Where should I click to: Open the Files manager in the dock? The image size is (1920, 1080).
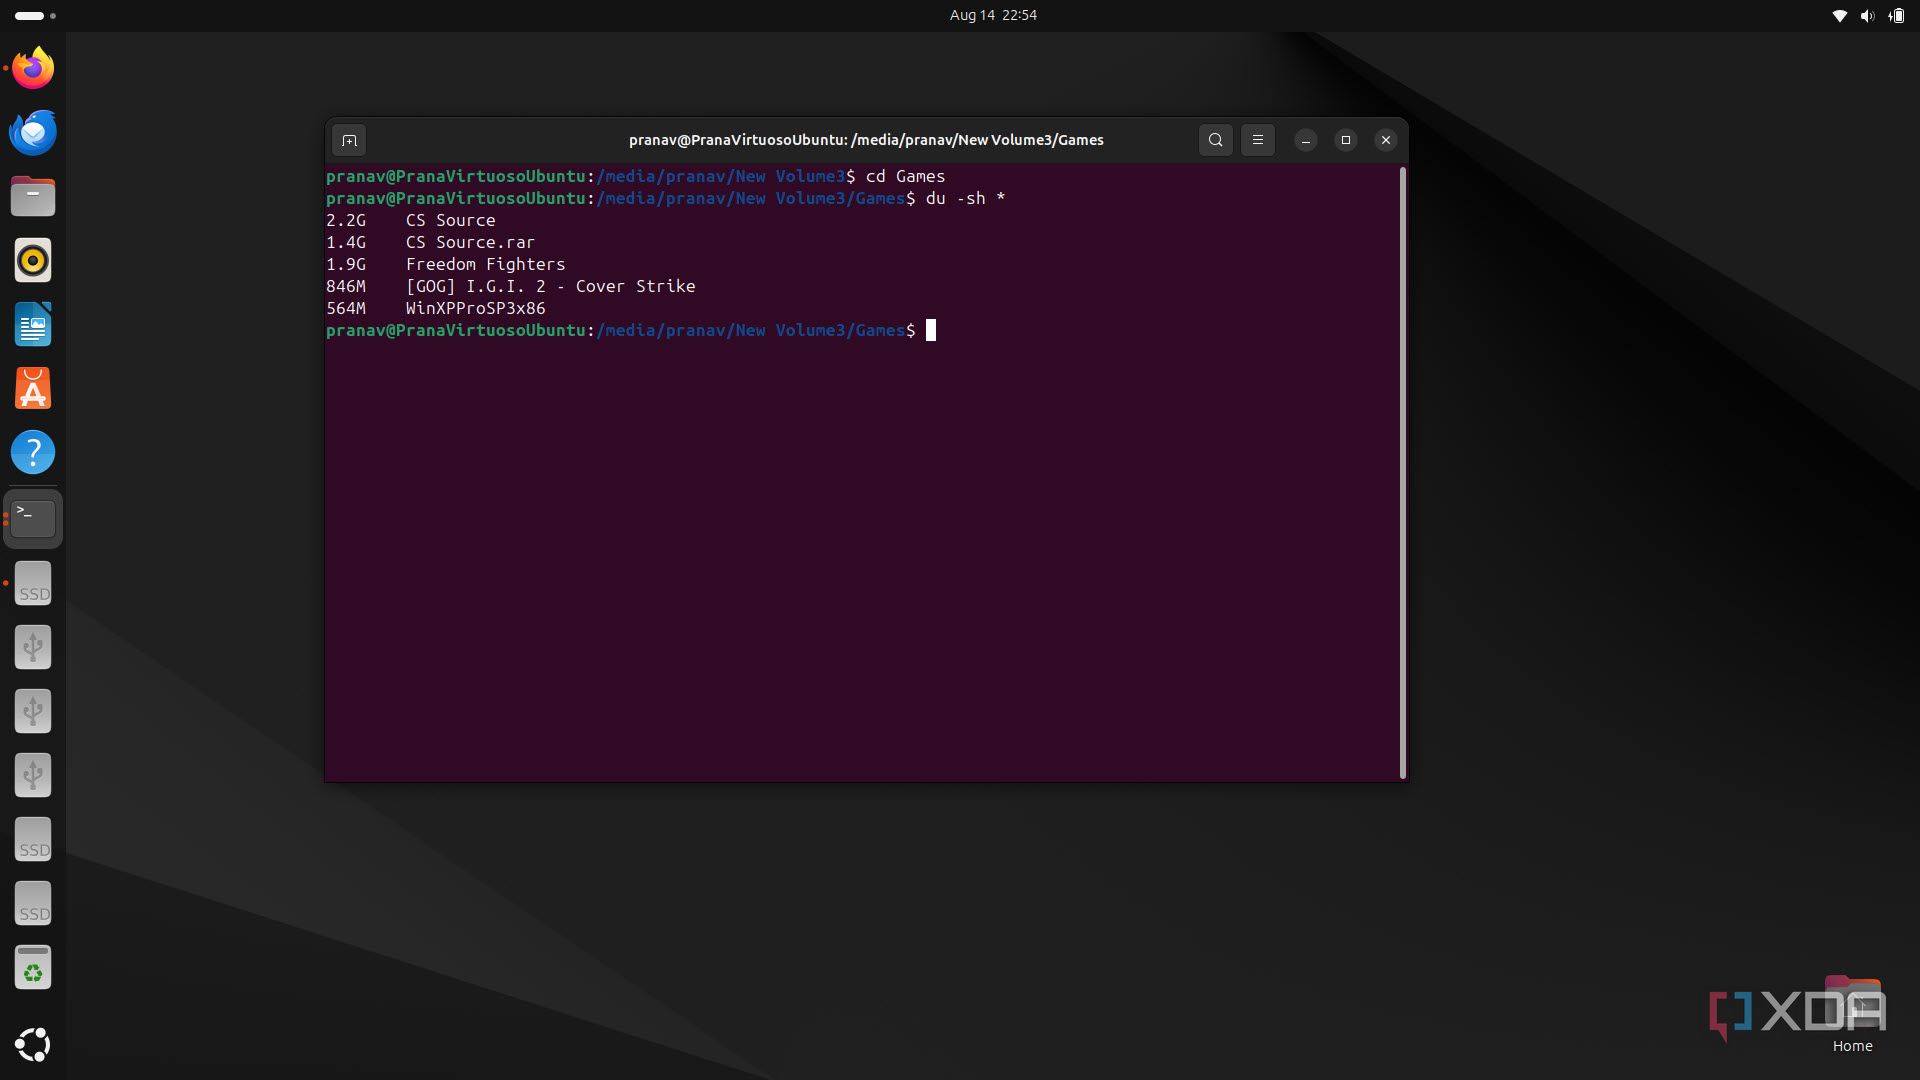[33, 197]
